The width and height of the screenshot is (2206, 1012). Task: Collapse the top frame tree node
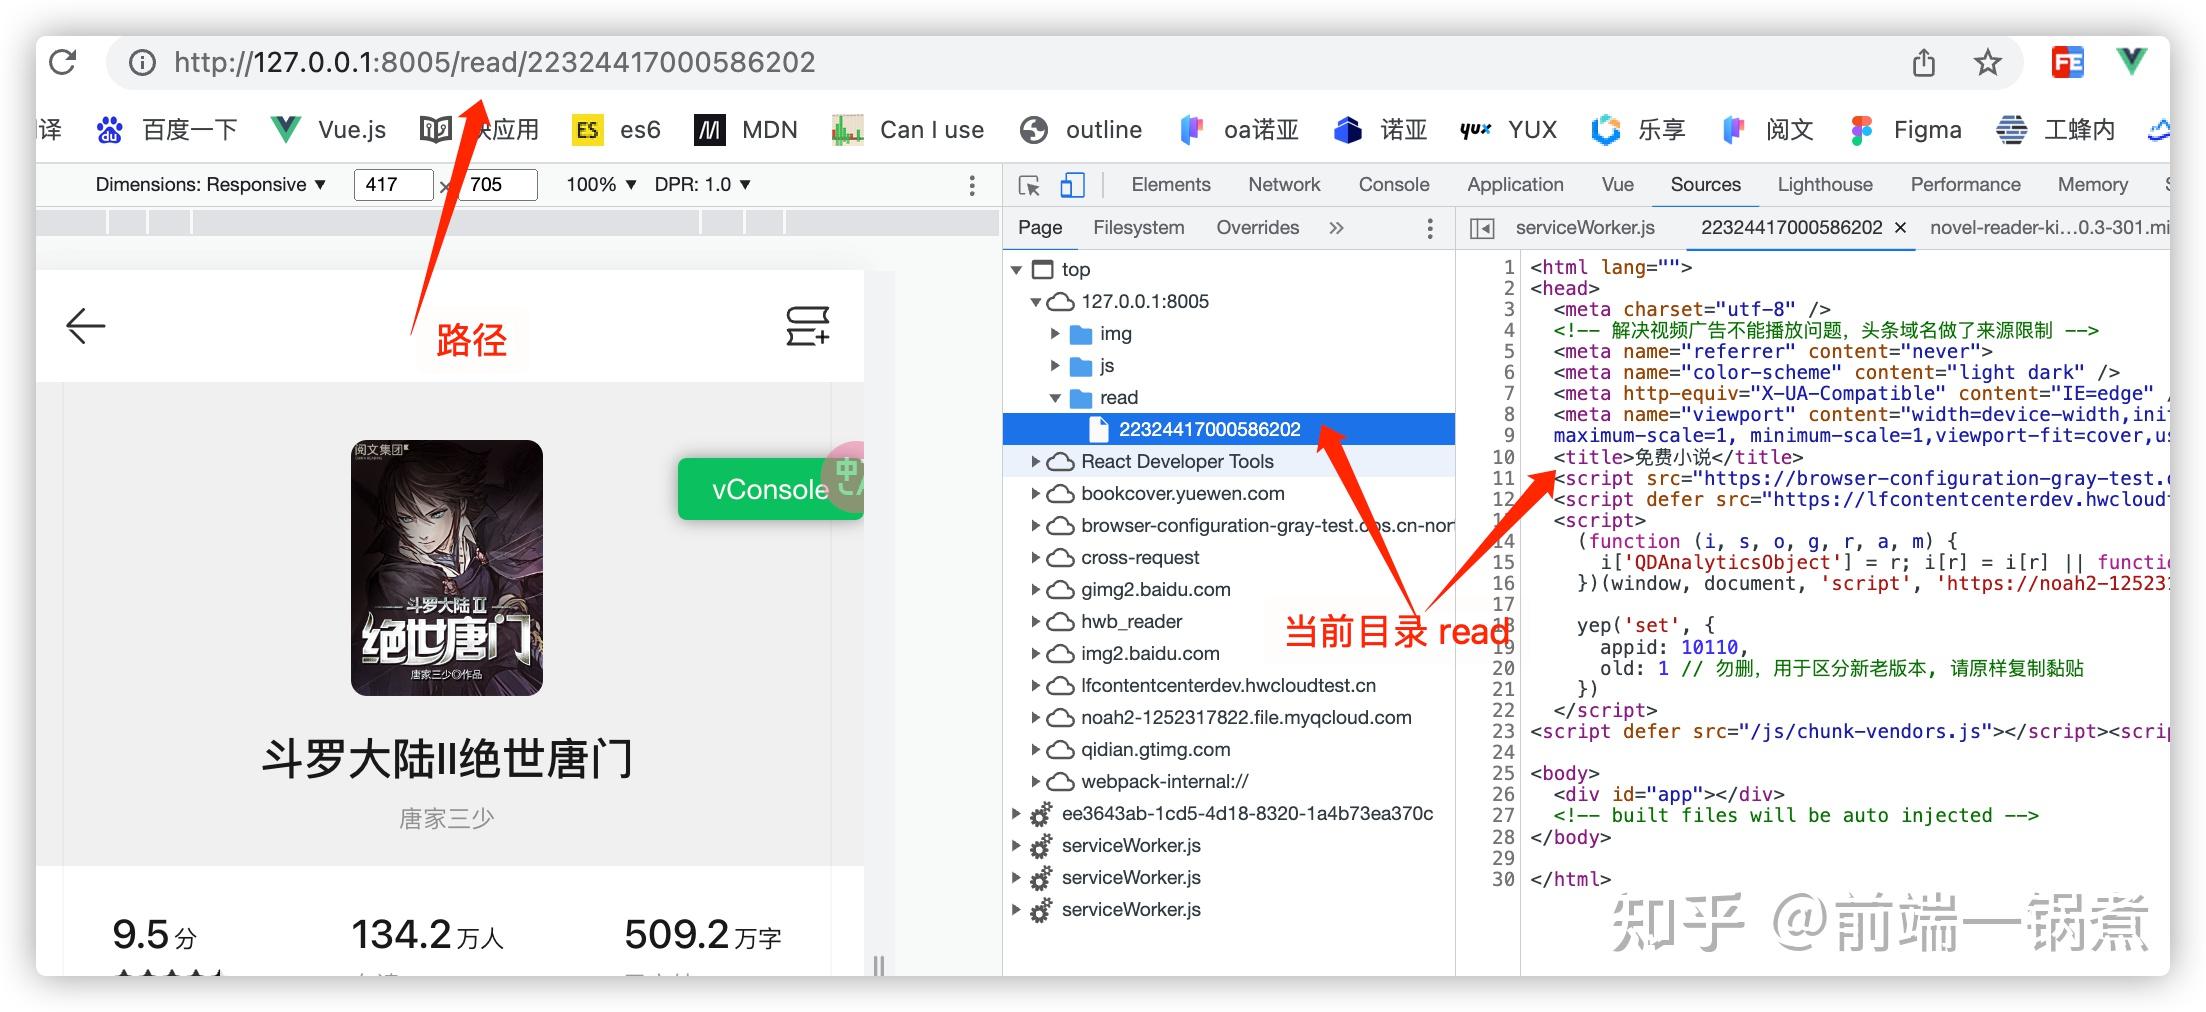point(1017,270)
